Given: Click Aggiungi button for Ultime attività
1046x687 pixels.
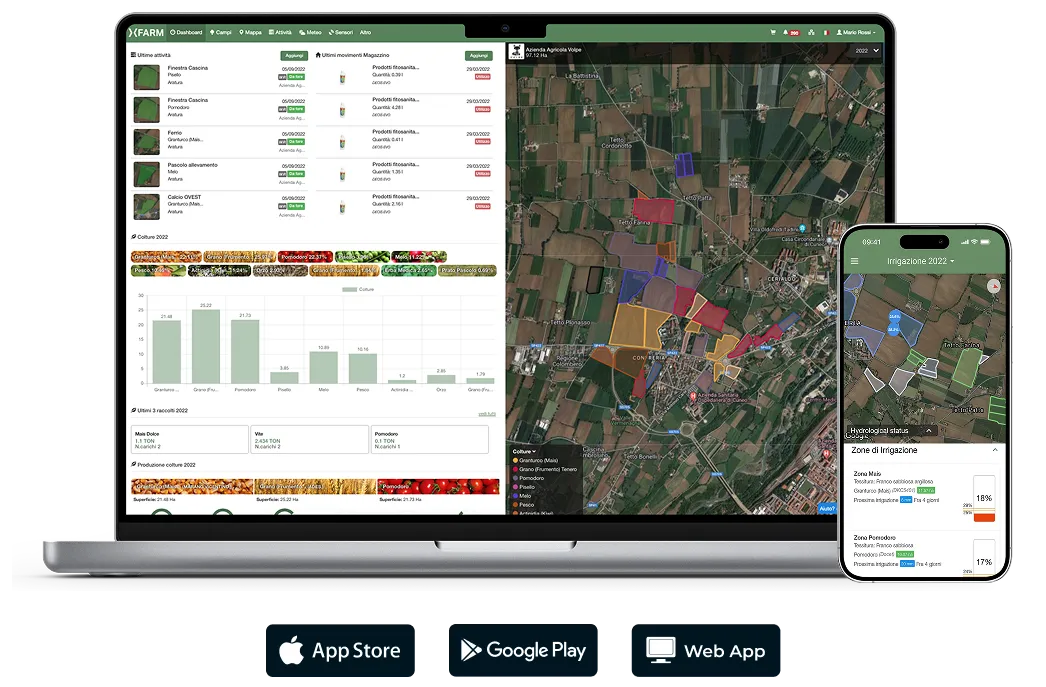Looking at the screenshot, I should (x=293, y=55).
